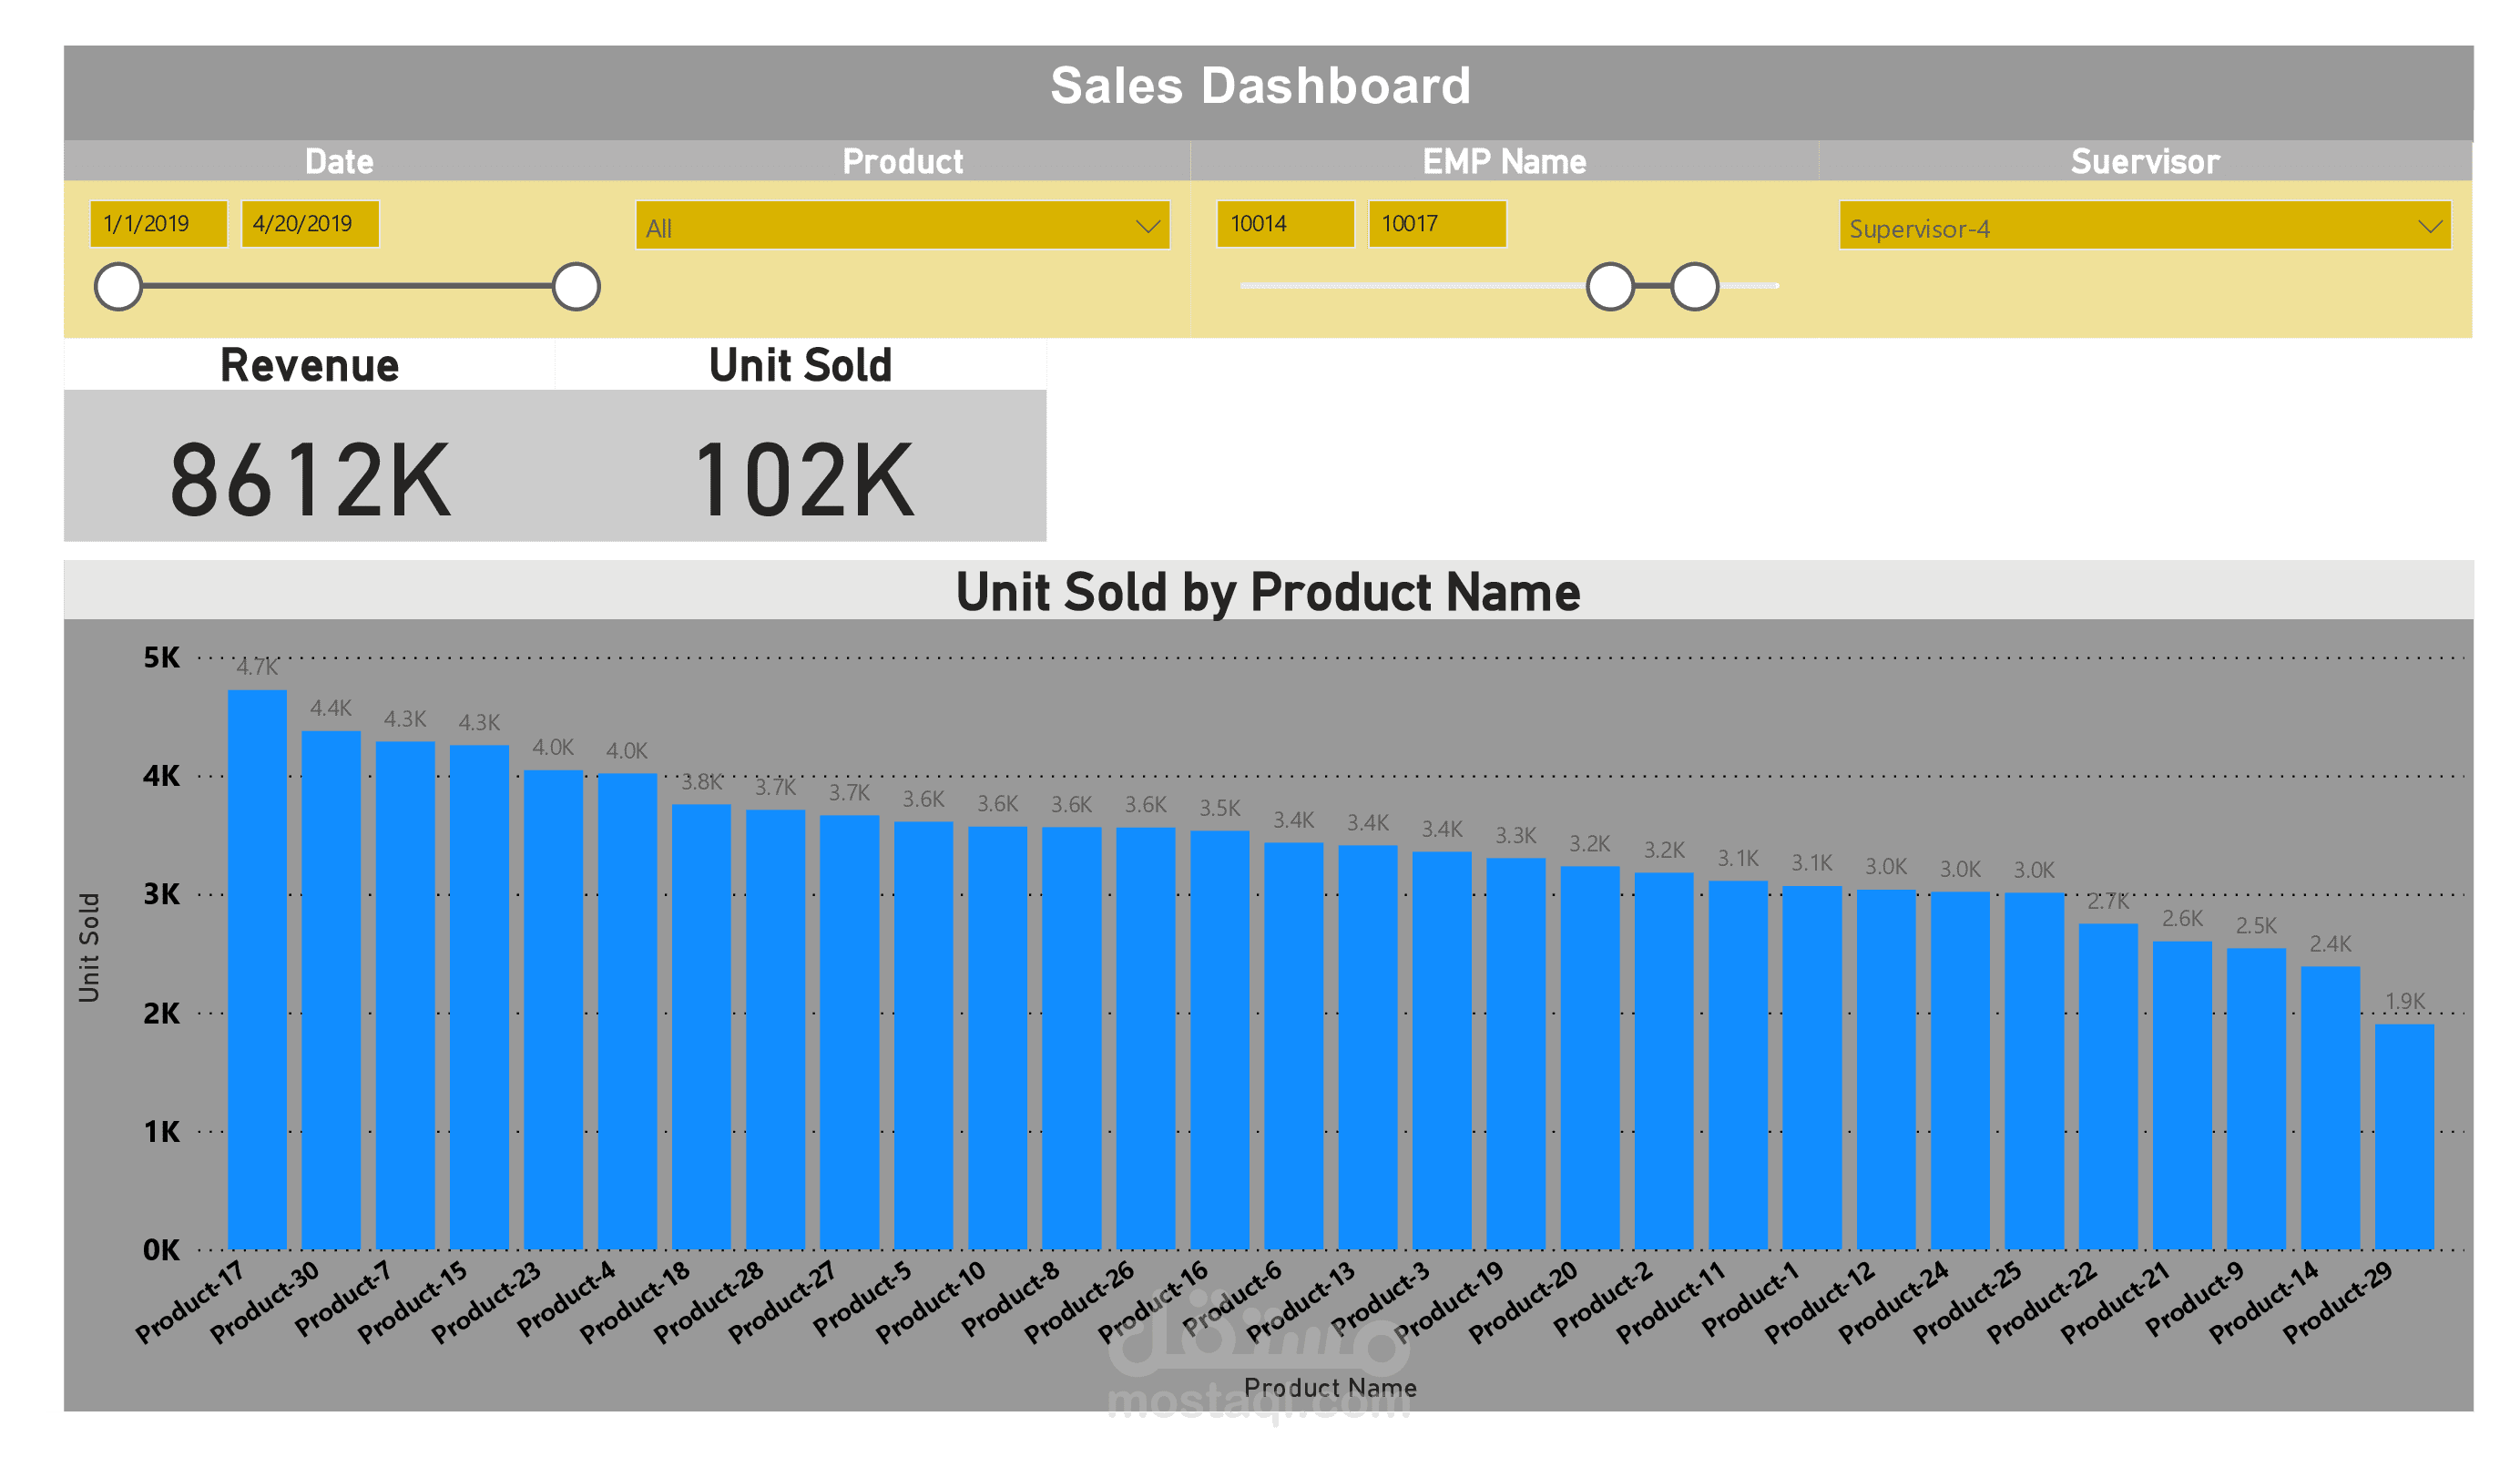2520x1457 pixels.
Task: Open the Product dropdown showing All
Action: (x=902, y=225)
